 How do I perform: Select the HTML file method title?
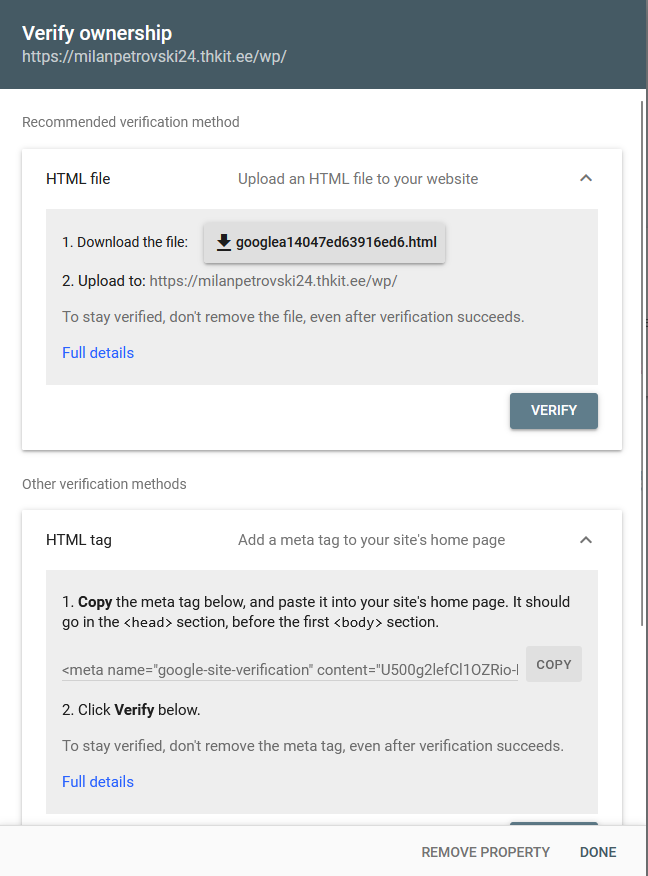(78, 179)
